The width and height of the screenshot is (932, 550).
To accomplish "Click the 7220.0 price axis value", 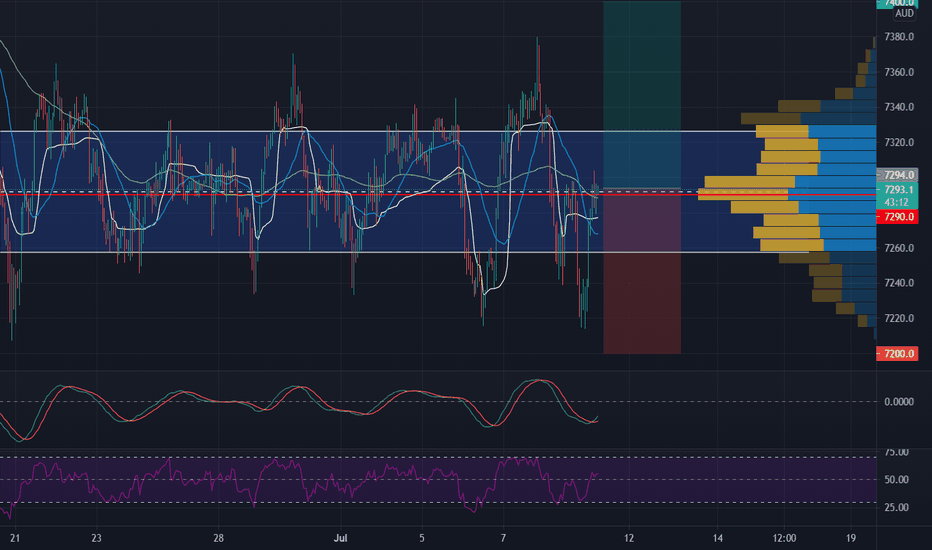I will [899, 318].
